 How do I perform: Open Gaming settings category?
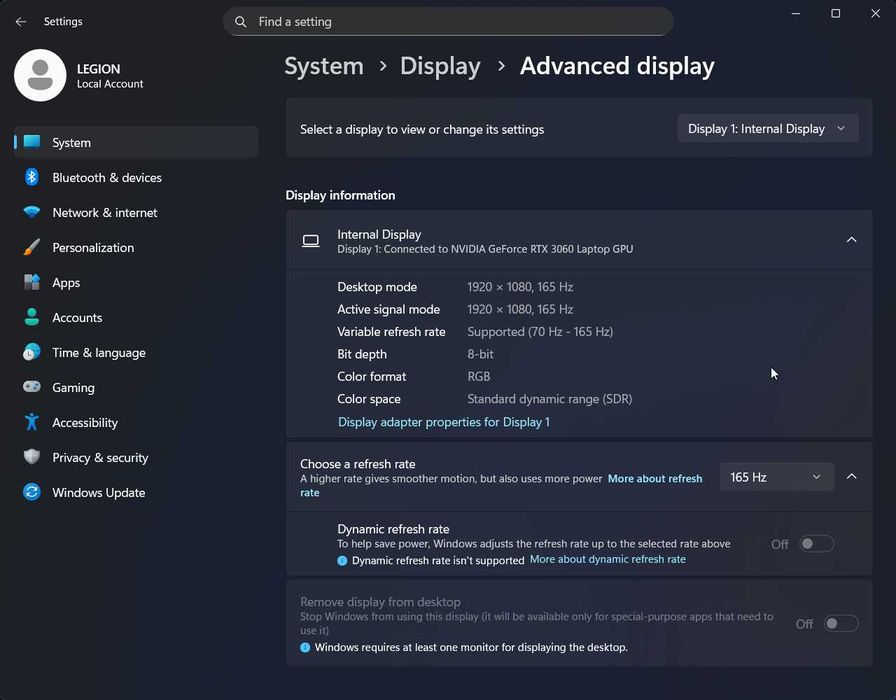[x=136, y=387]
